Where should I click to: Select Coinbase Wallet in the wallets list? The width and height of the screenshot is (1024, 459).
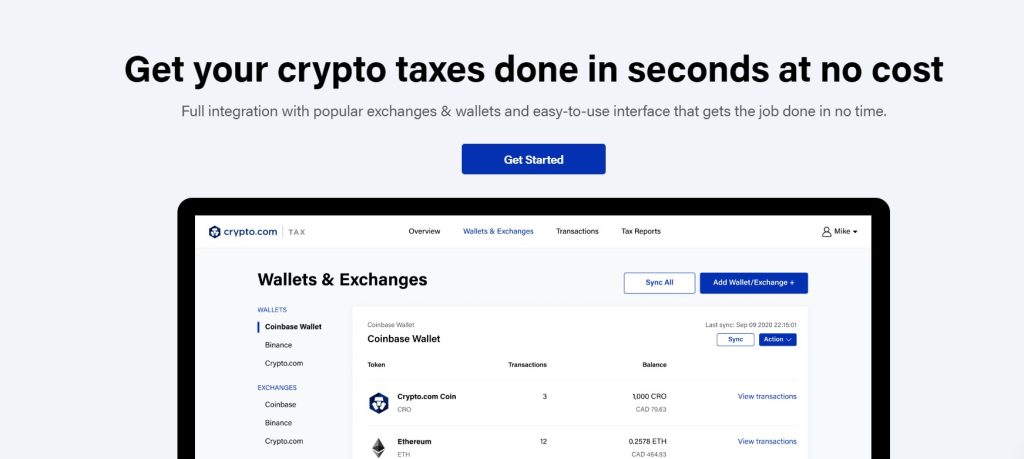(x=293, y=326)
